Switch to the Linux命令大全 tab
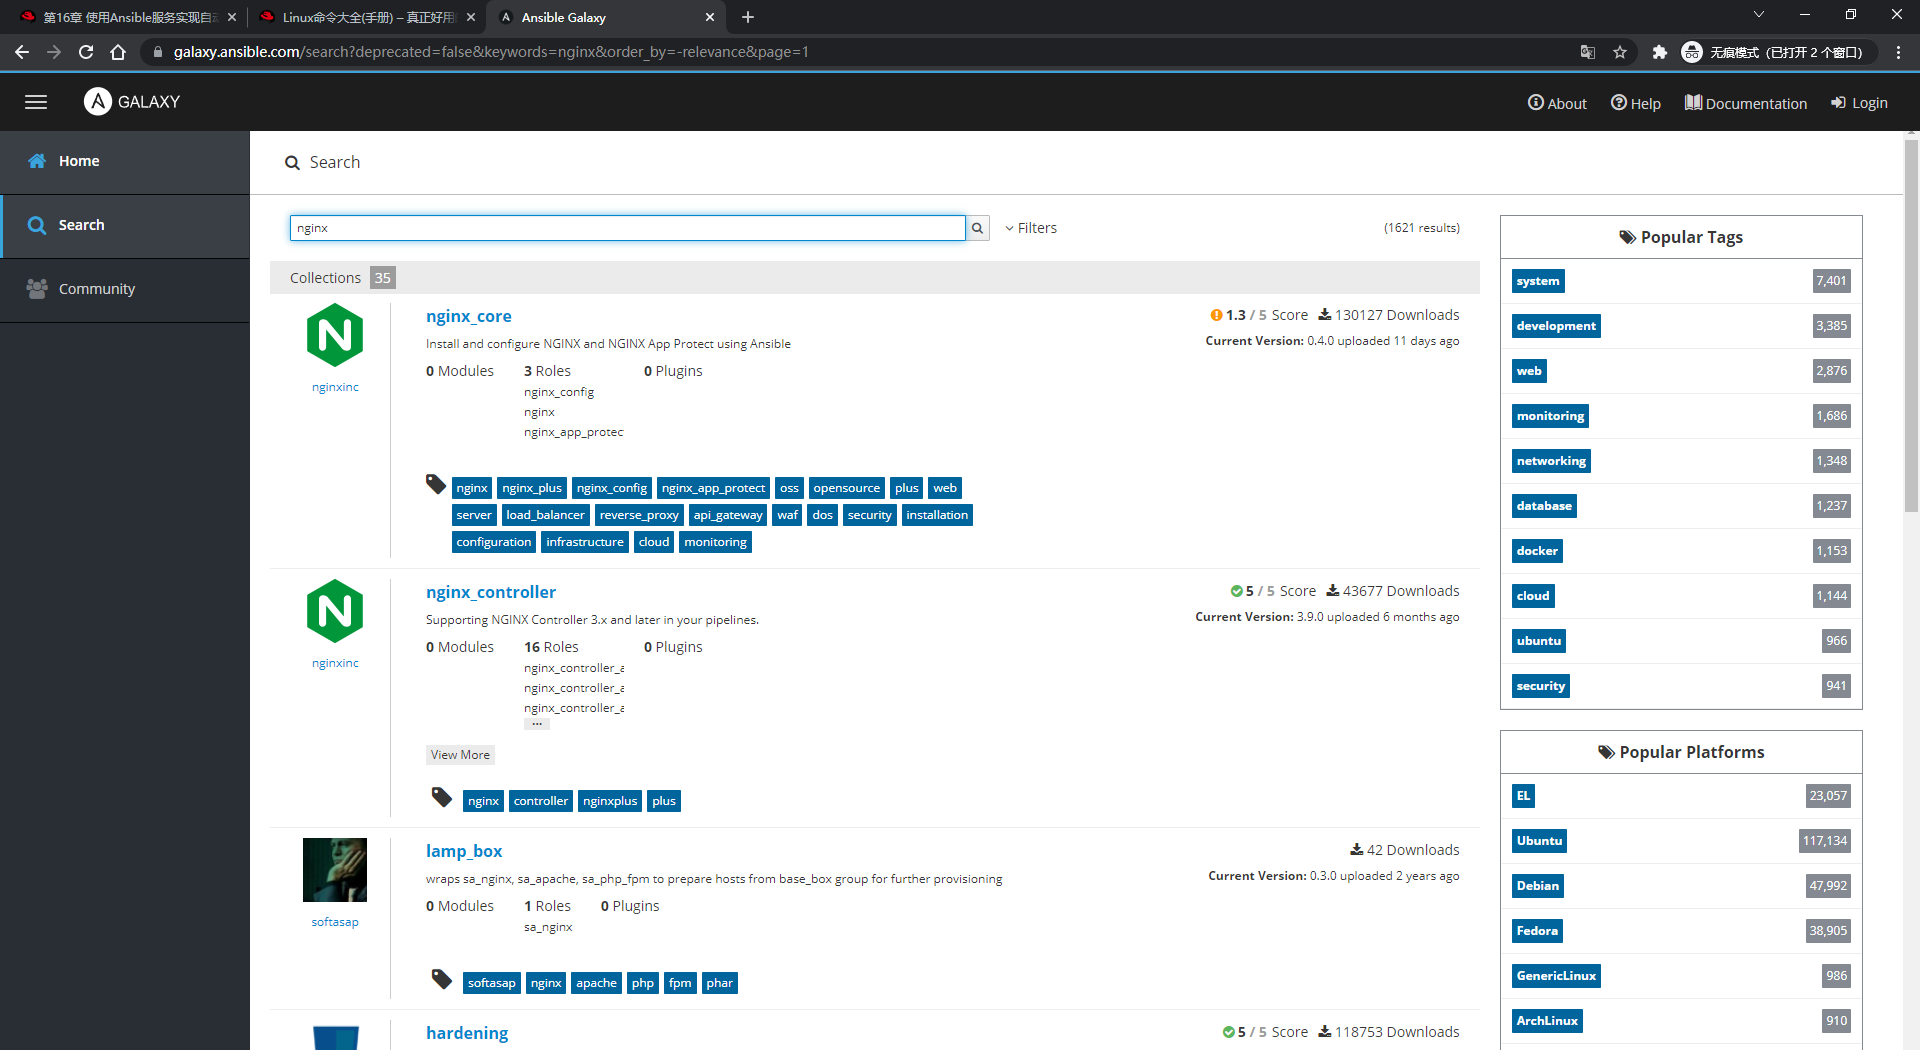This screenshot has height=1050, width=1920. click(365, 17)
